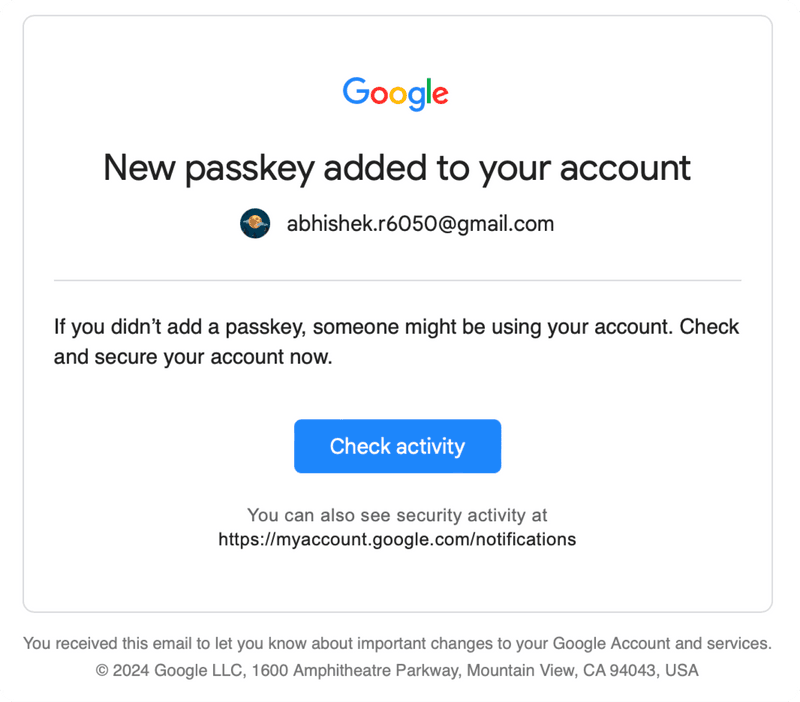Viewport: 800px width, 702px height.
Task: Click the copyright © symbol in footer
Action: (x=102, y=670)
